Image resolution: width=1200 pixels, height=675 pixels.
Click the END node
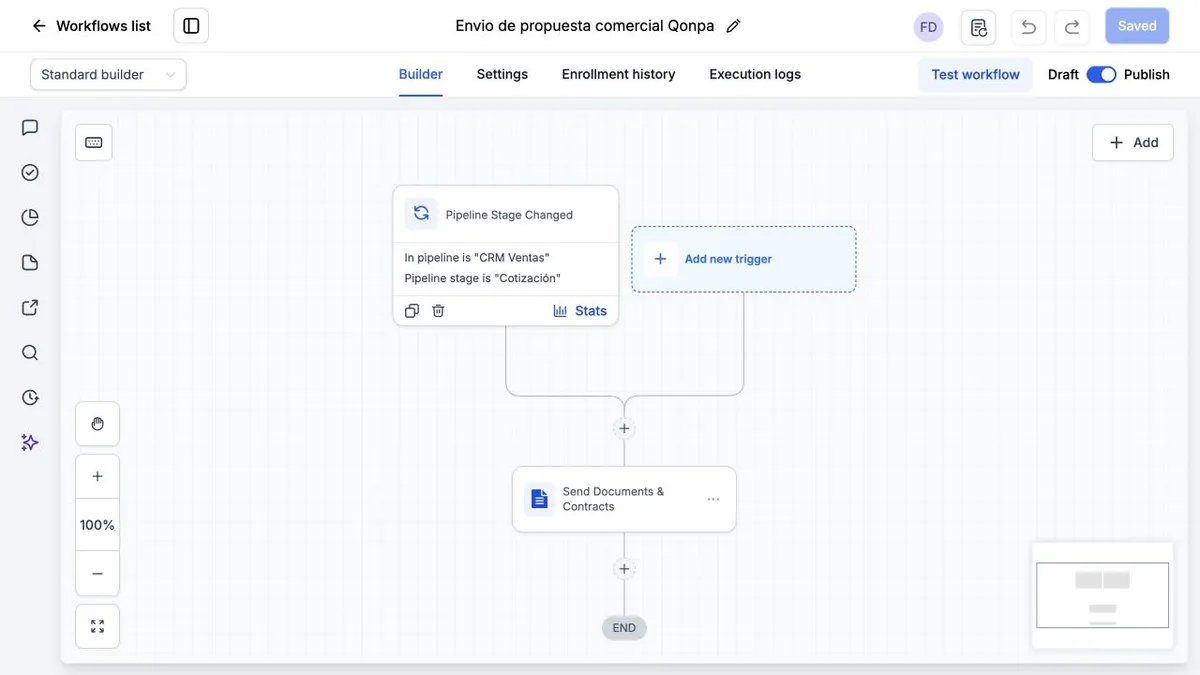624,628
